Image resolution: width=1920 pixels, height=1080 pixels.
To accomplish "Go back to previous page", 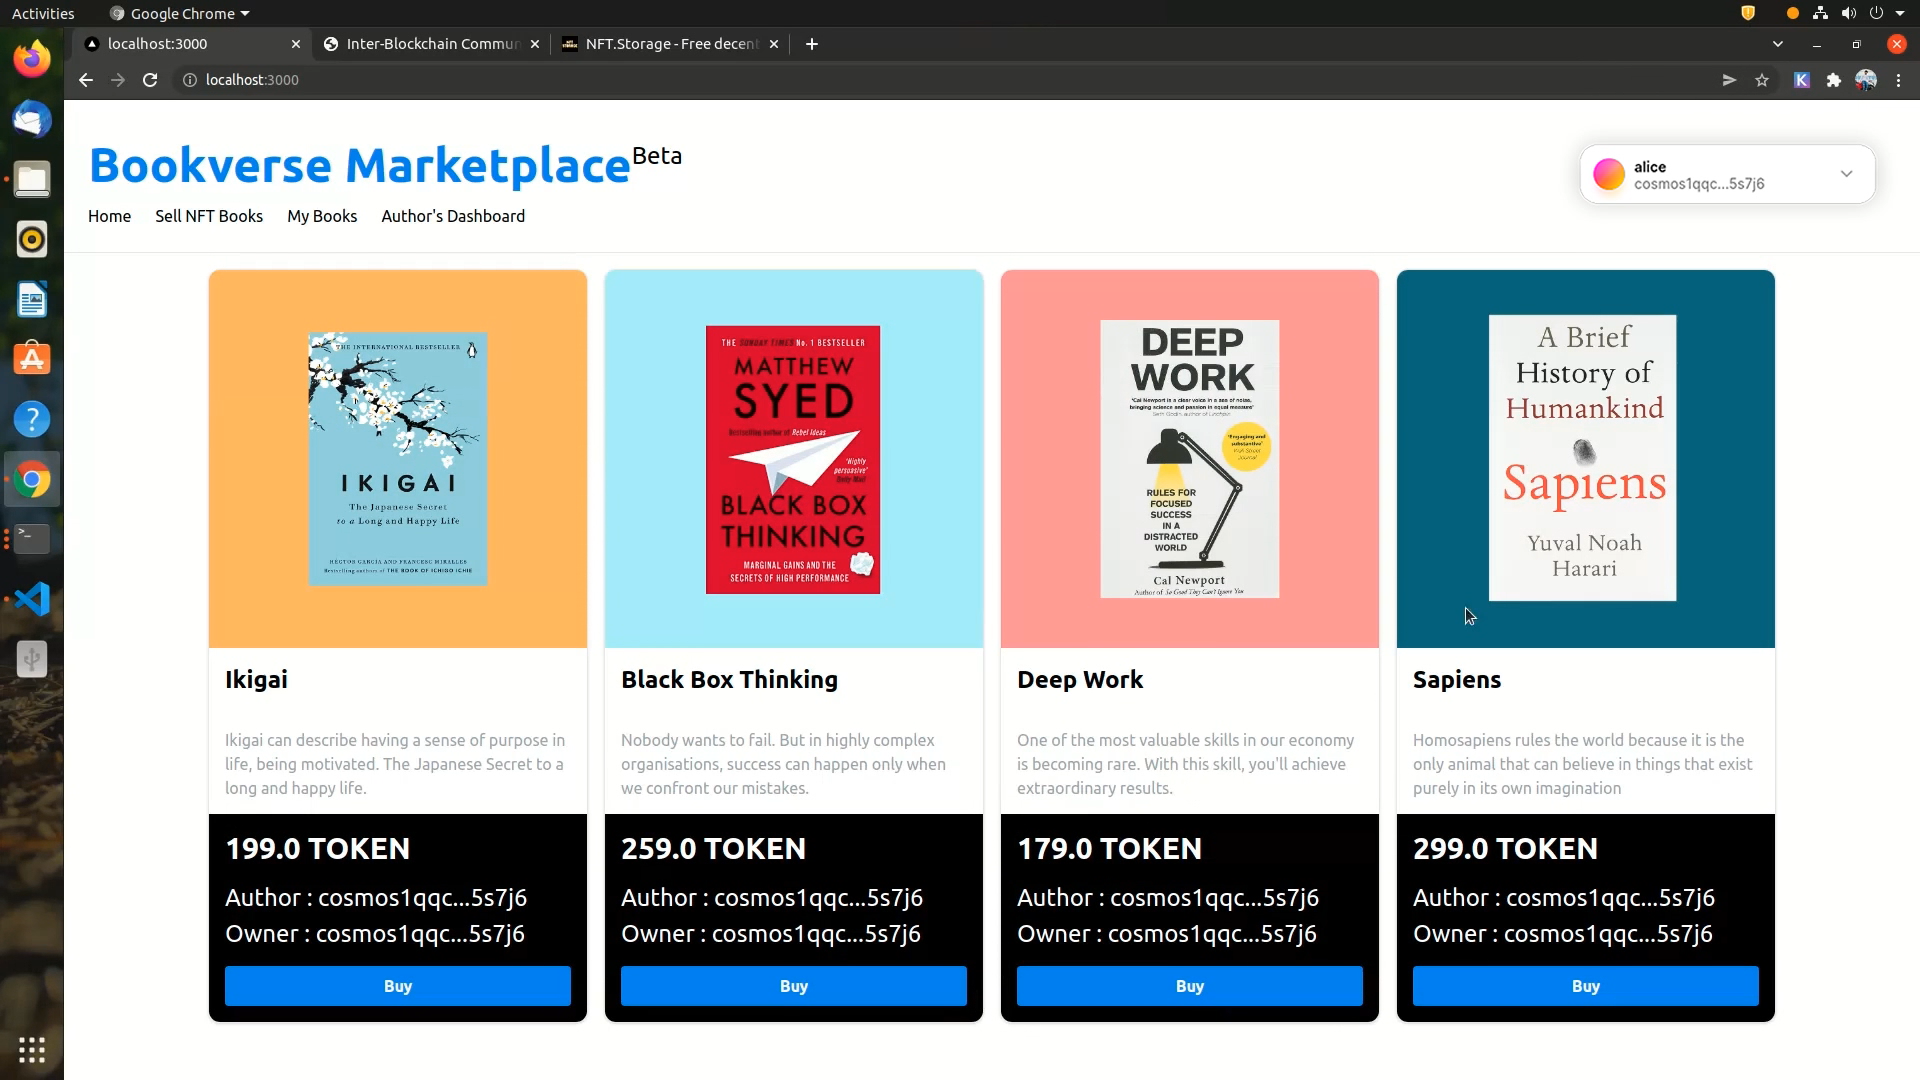I will (x=86, y=80).
